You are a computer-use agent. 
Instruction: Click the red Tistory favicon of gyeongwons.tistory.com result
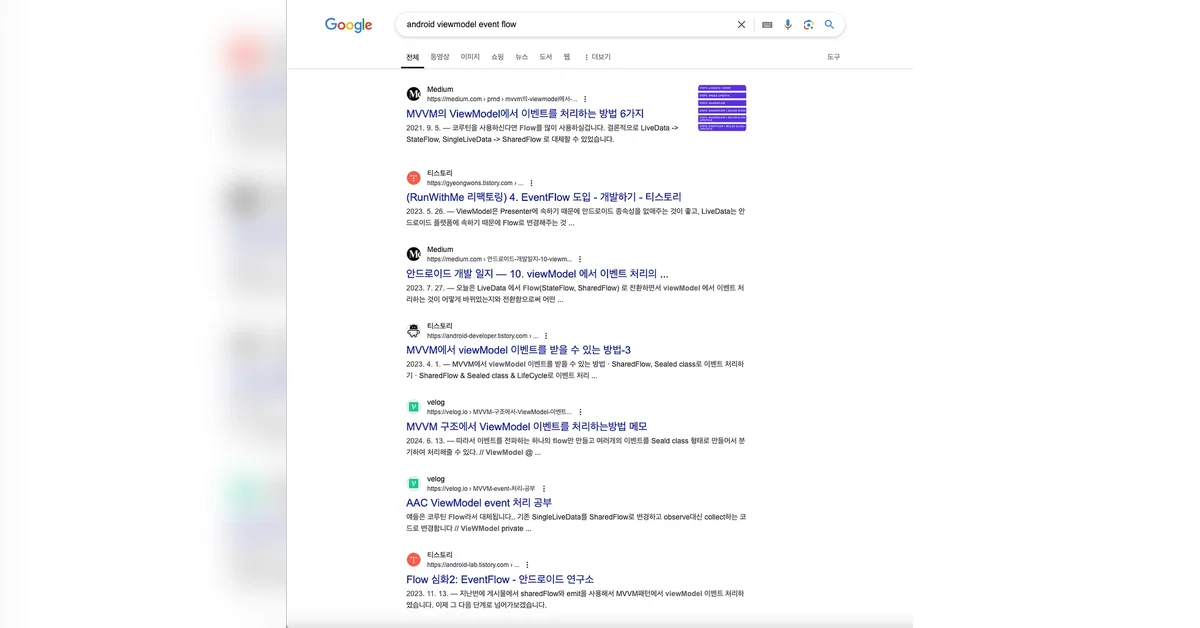click(414, 178)
